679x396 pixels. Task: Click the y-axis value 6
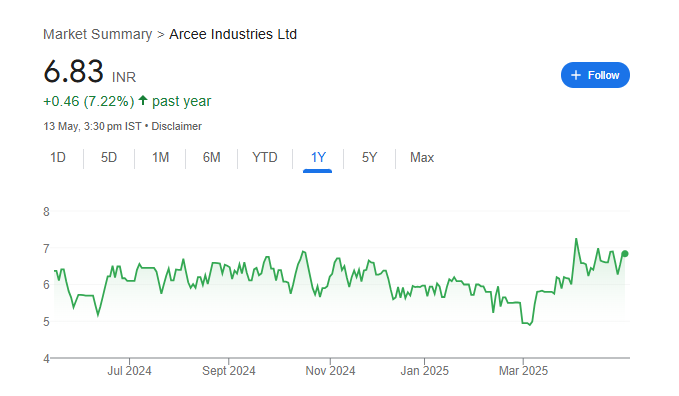[x=46, y=285]
